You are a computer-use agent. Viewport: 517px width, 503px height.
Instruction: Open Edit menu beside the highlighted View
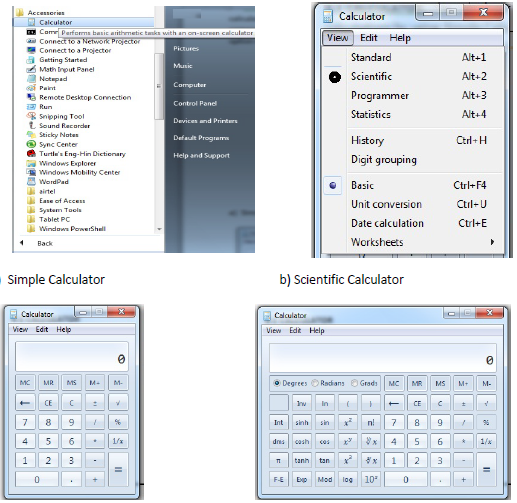click(369, 38)
